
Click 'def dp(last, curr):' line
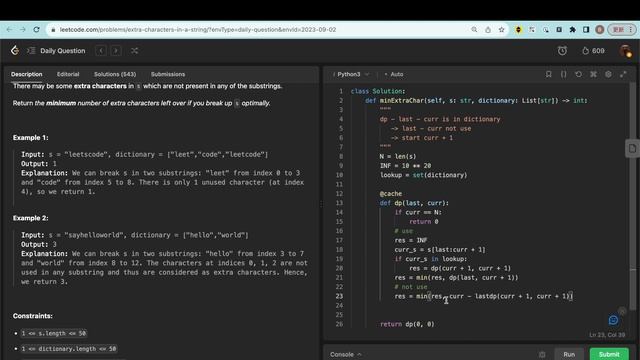[414, 203]
